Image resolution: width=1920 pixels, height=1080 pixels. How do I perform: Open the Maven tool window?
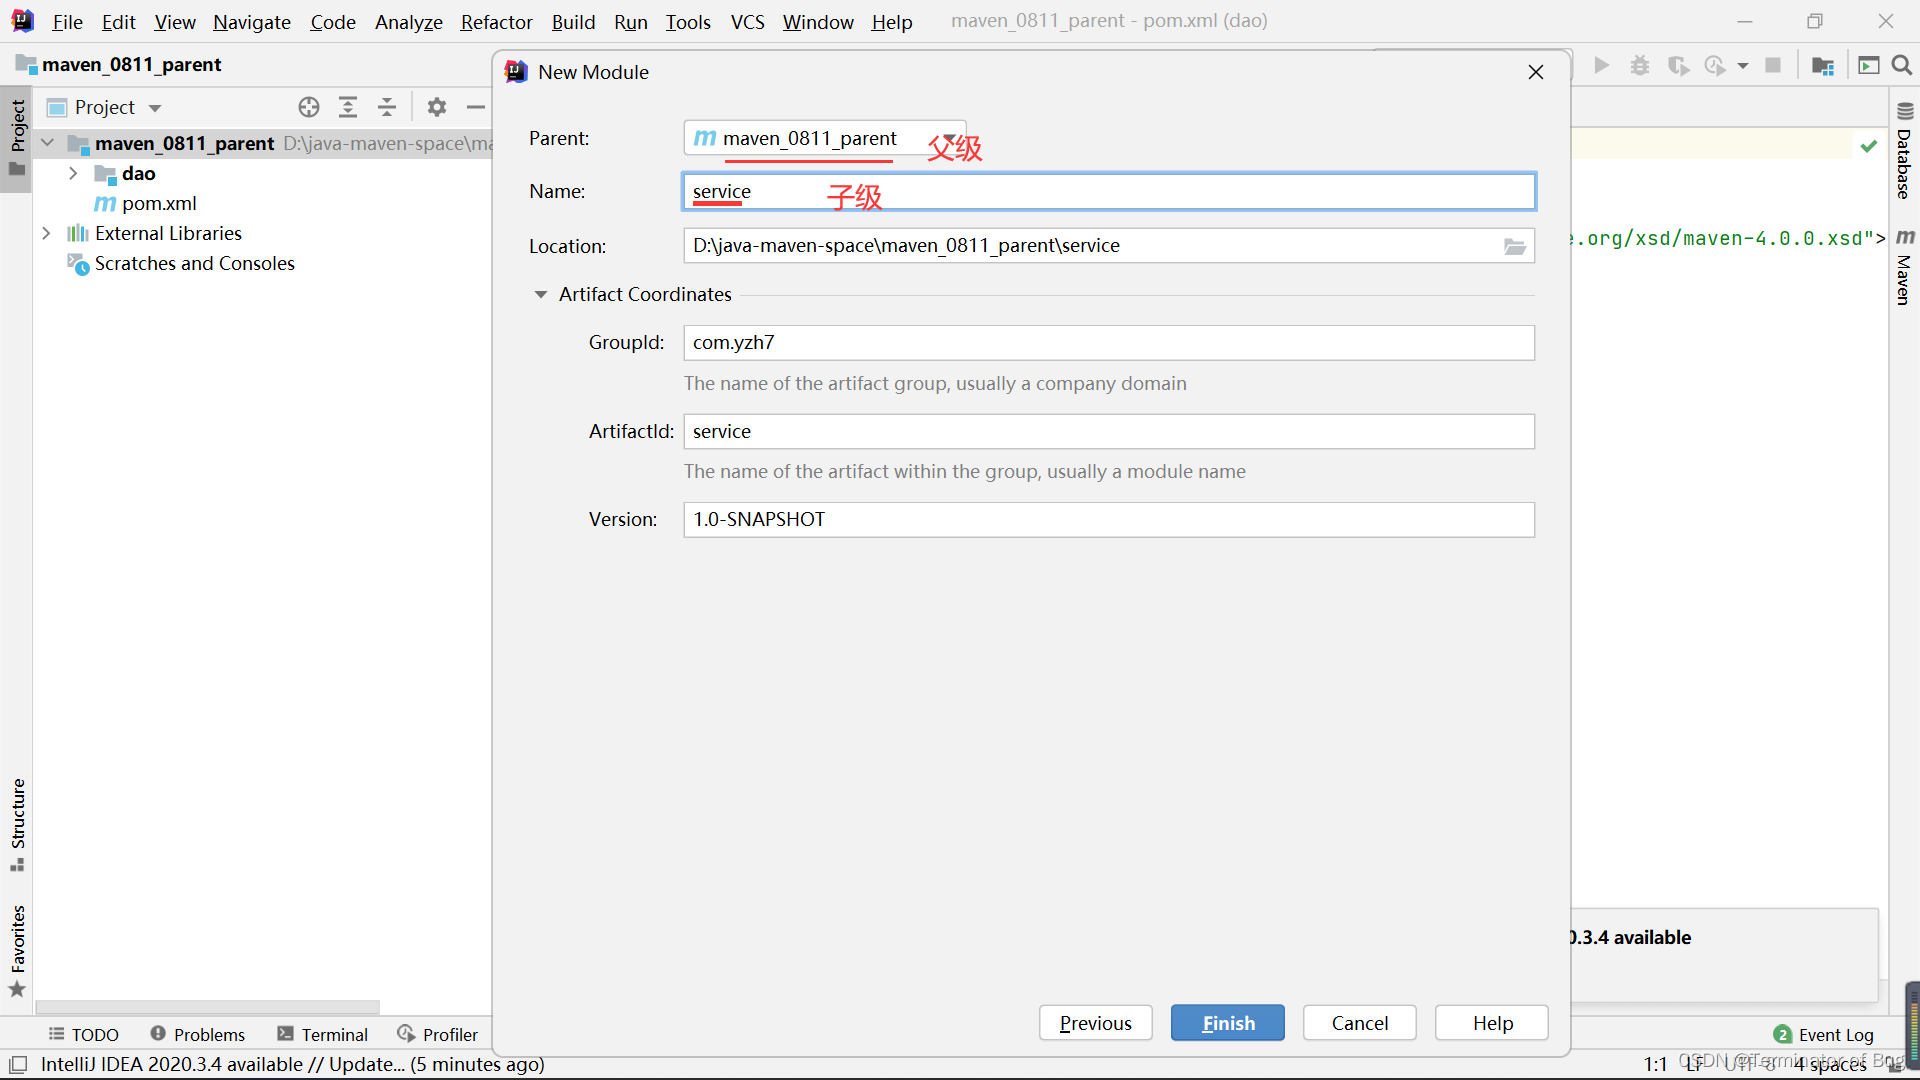1904,267
